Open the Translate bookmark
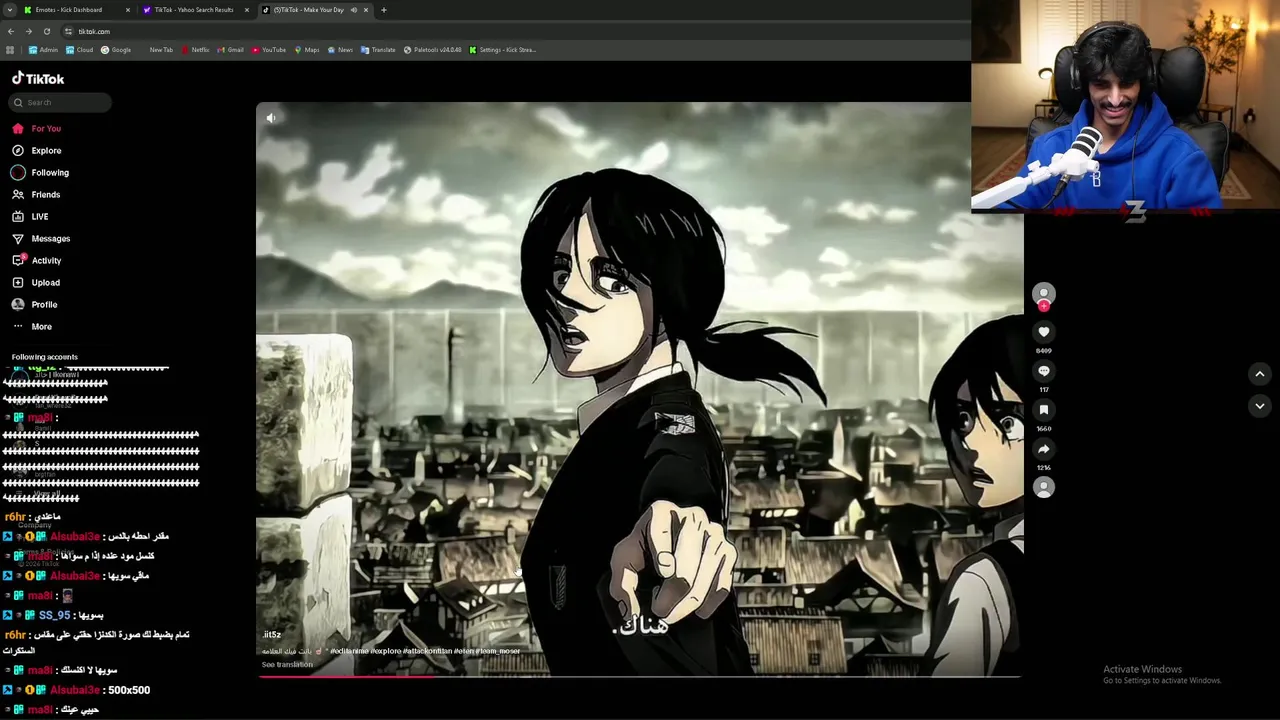 [x=378, y=50]
